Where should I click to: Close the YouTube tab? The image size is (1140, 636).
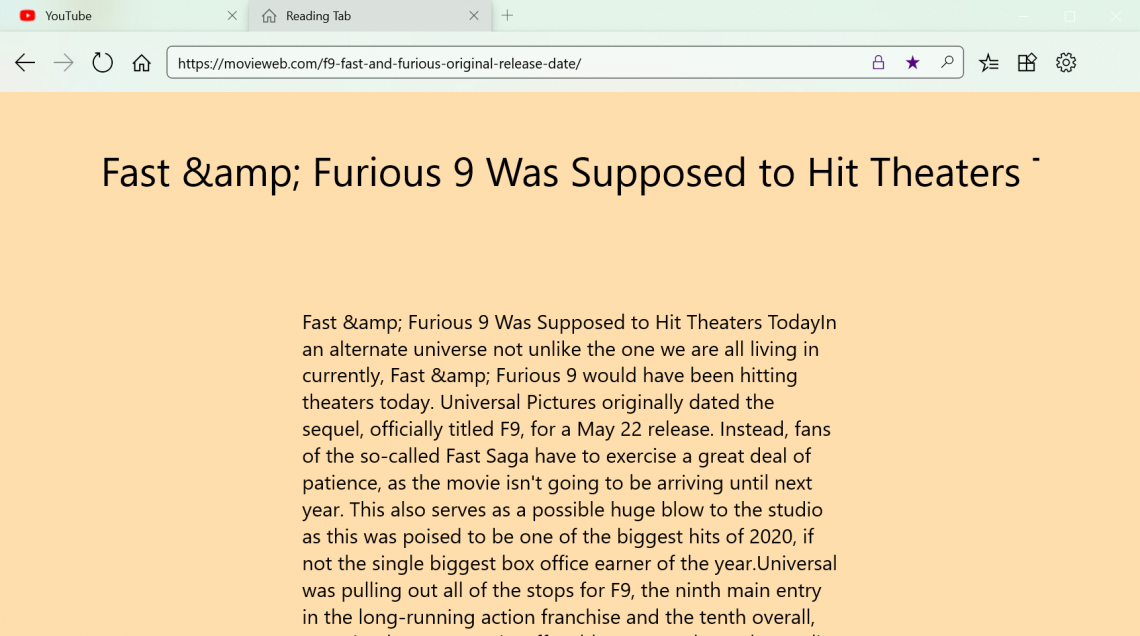pos(232,16)
